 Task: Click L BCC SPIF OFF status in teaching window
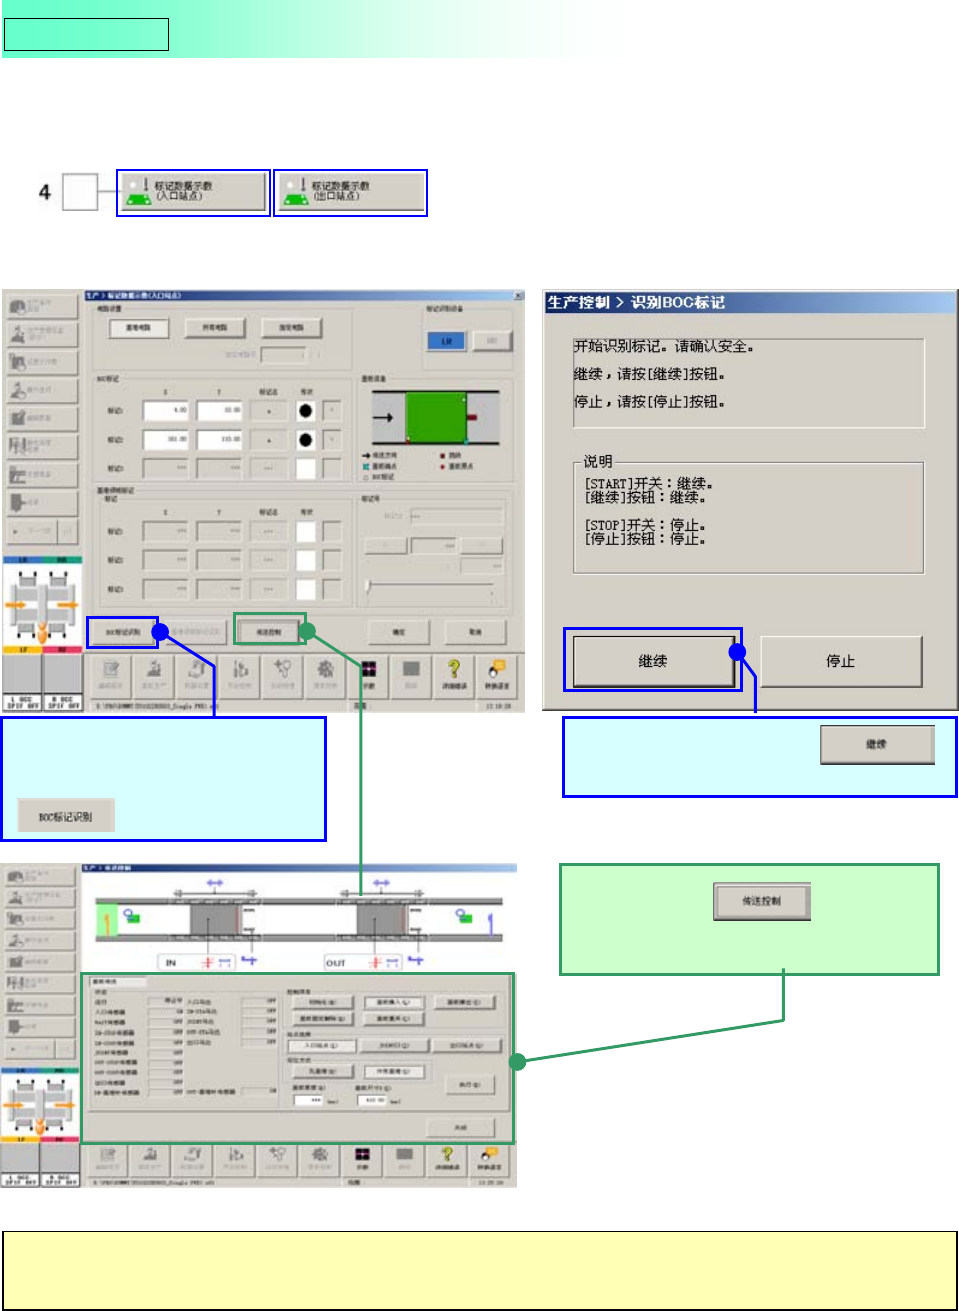[22, 702]
